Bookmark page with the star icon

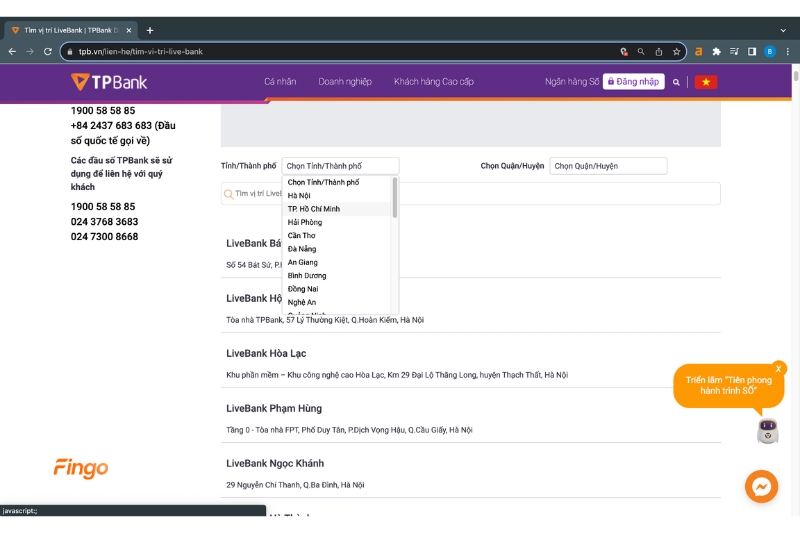676,52
